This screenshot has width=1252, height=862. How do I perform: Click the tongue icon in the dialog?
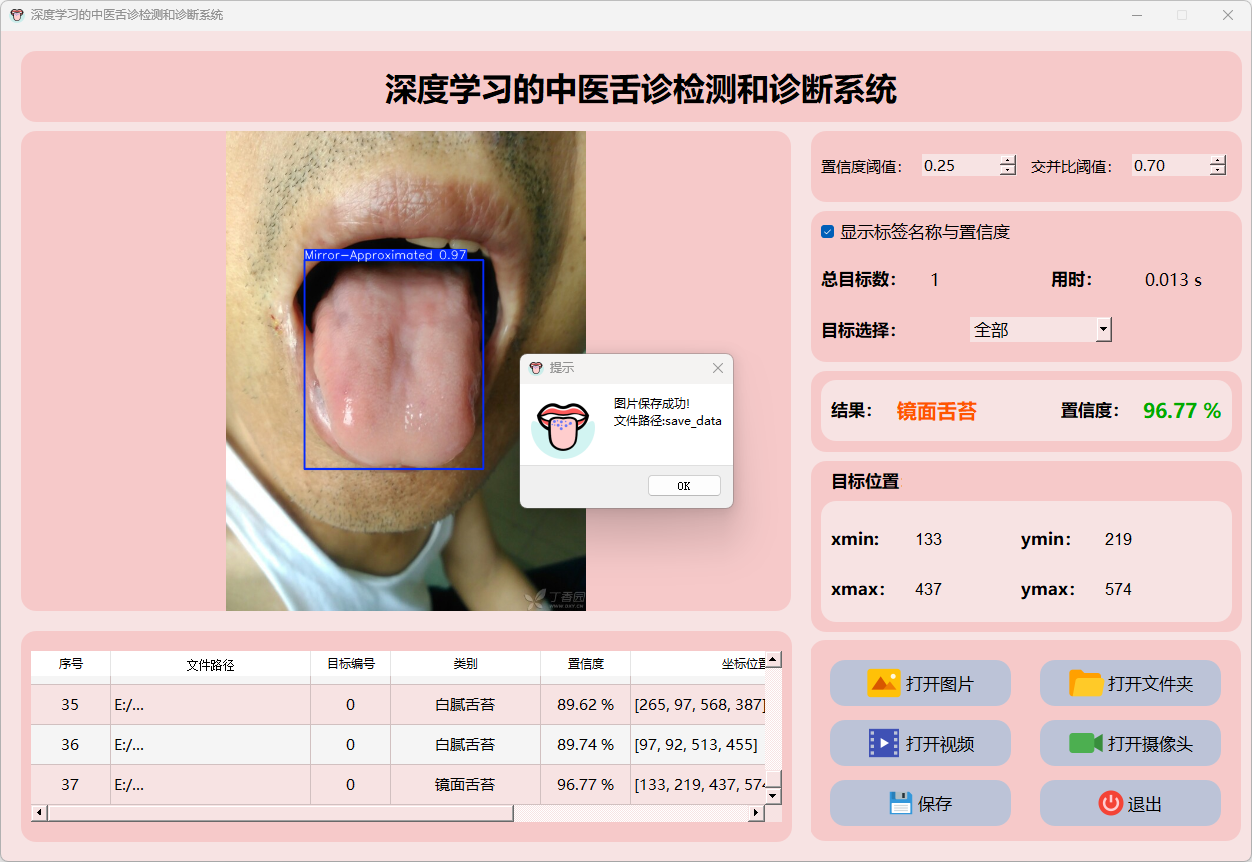click(563, 429)
